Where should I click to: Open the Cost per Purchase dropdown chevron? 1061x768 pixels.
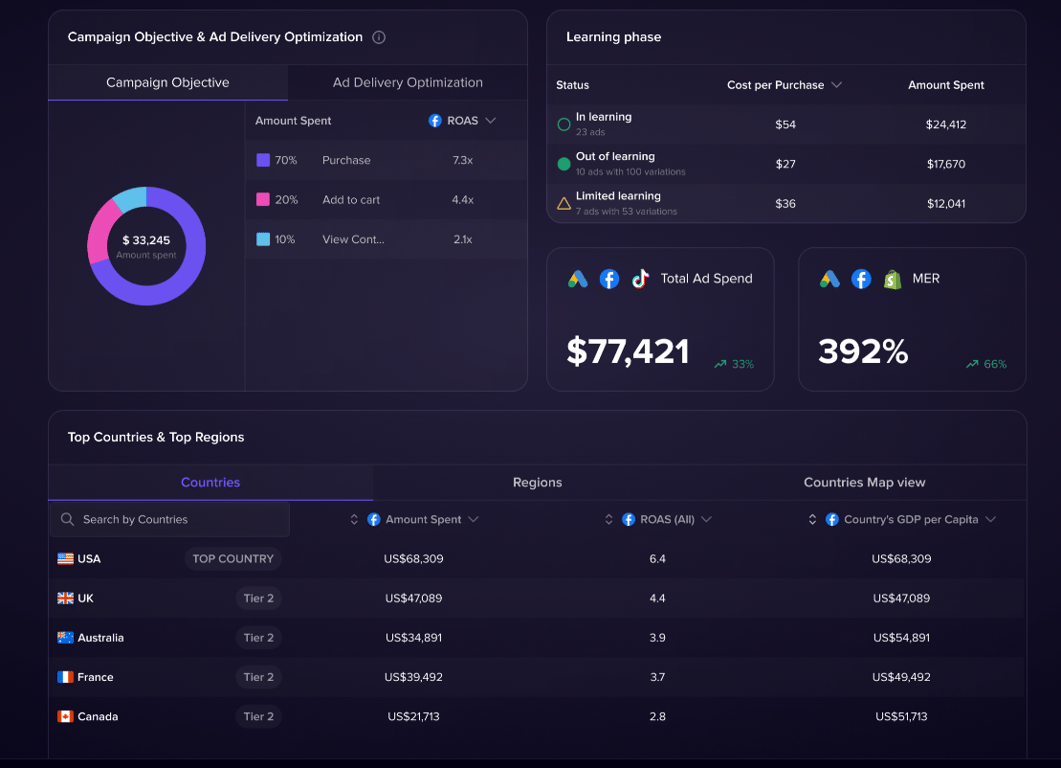point(836,85)
